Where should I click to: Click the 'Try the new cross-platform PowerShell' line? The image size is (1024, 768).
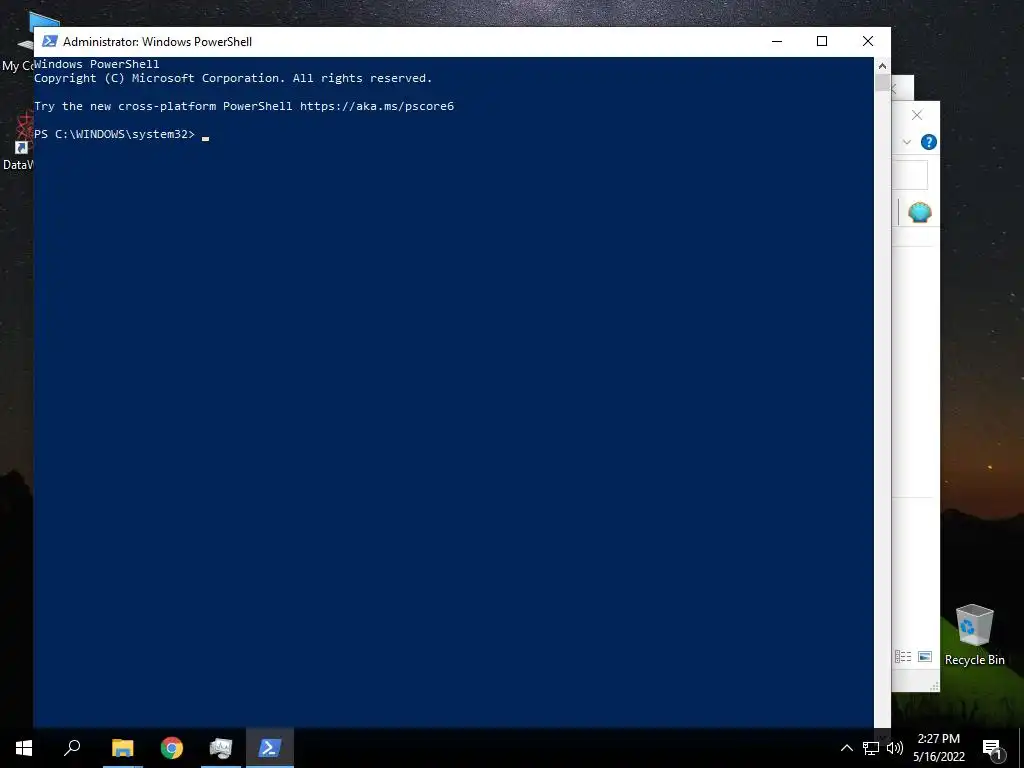(244, 106)
